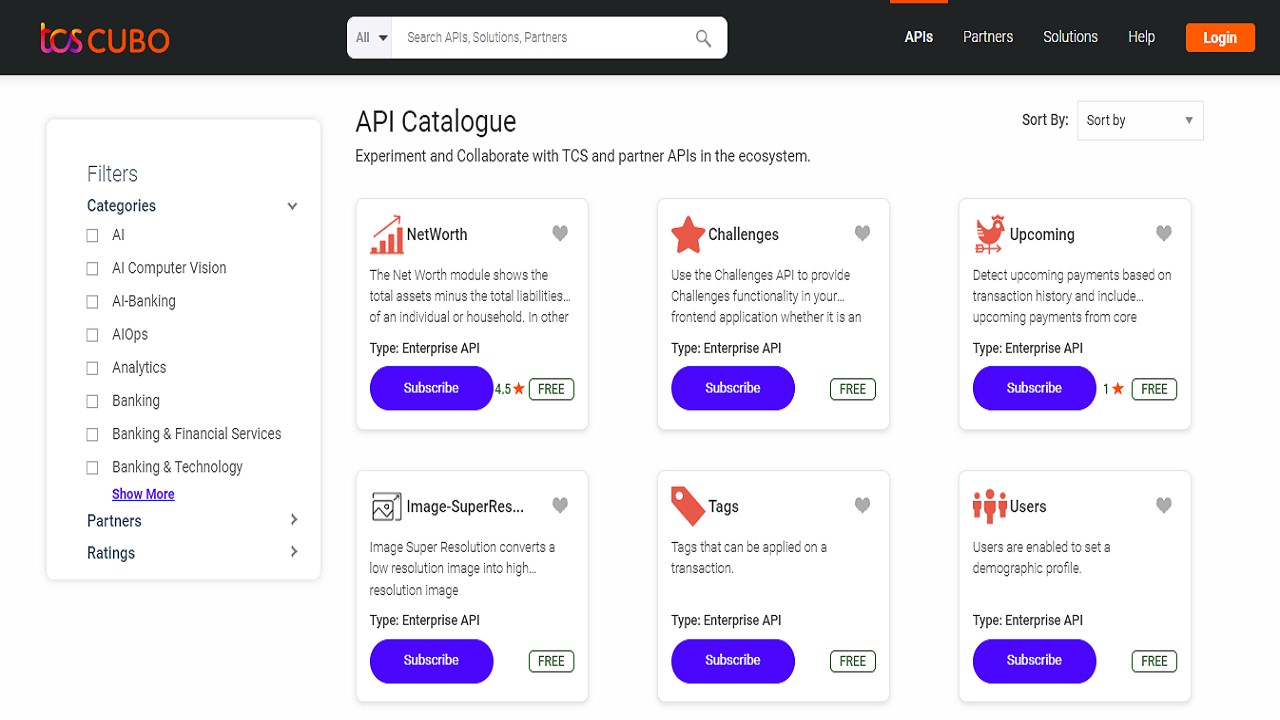
Task: Click the Tags card title
Action: 723,506
